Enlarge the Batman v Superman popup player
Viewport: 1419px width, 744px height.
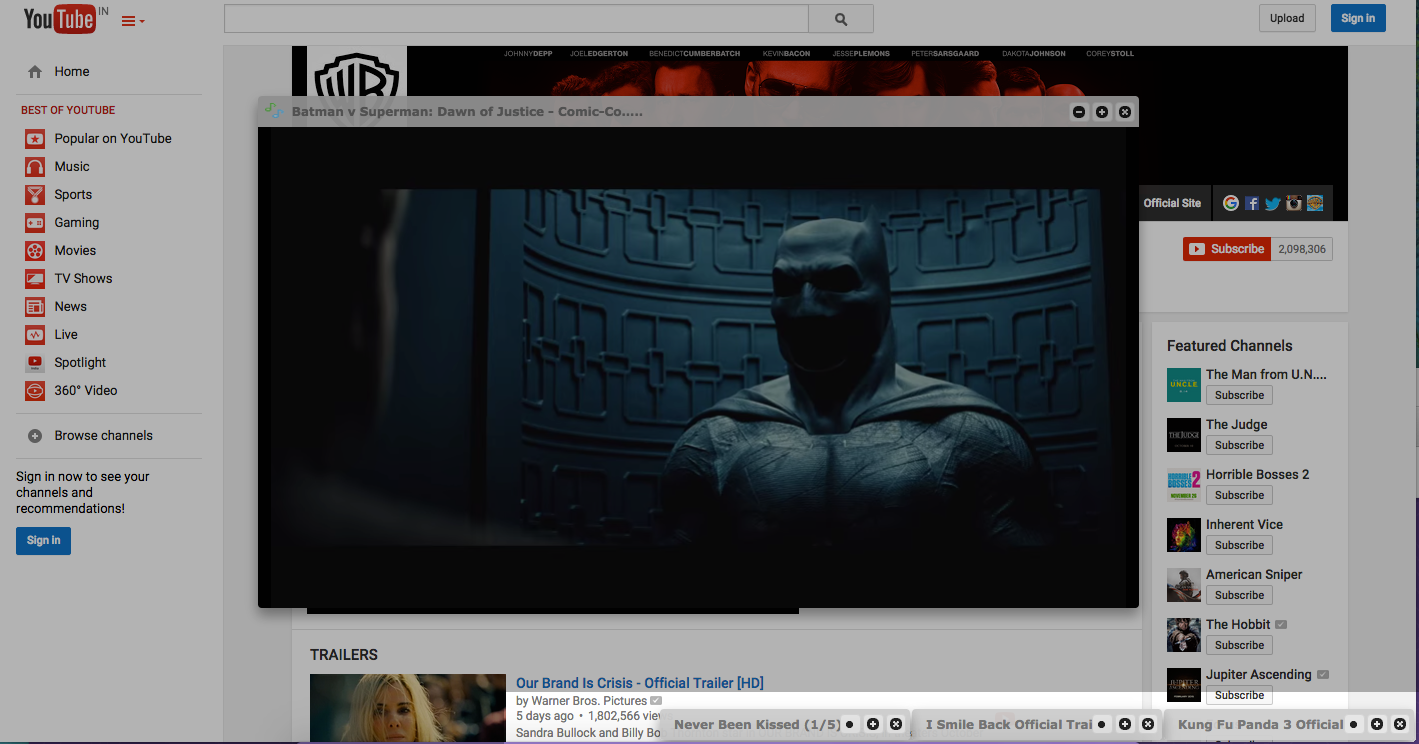(x=1102, y=112)
